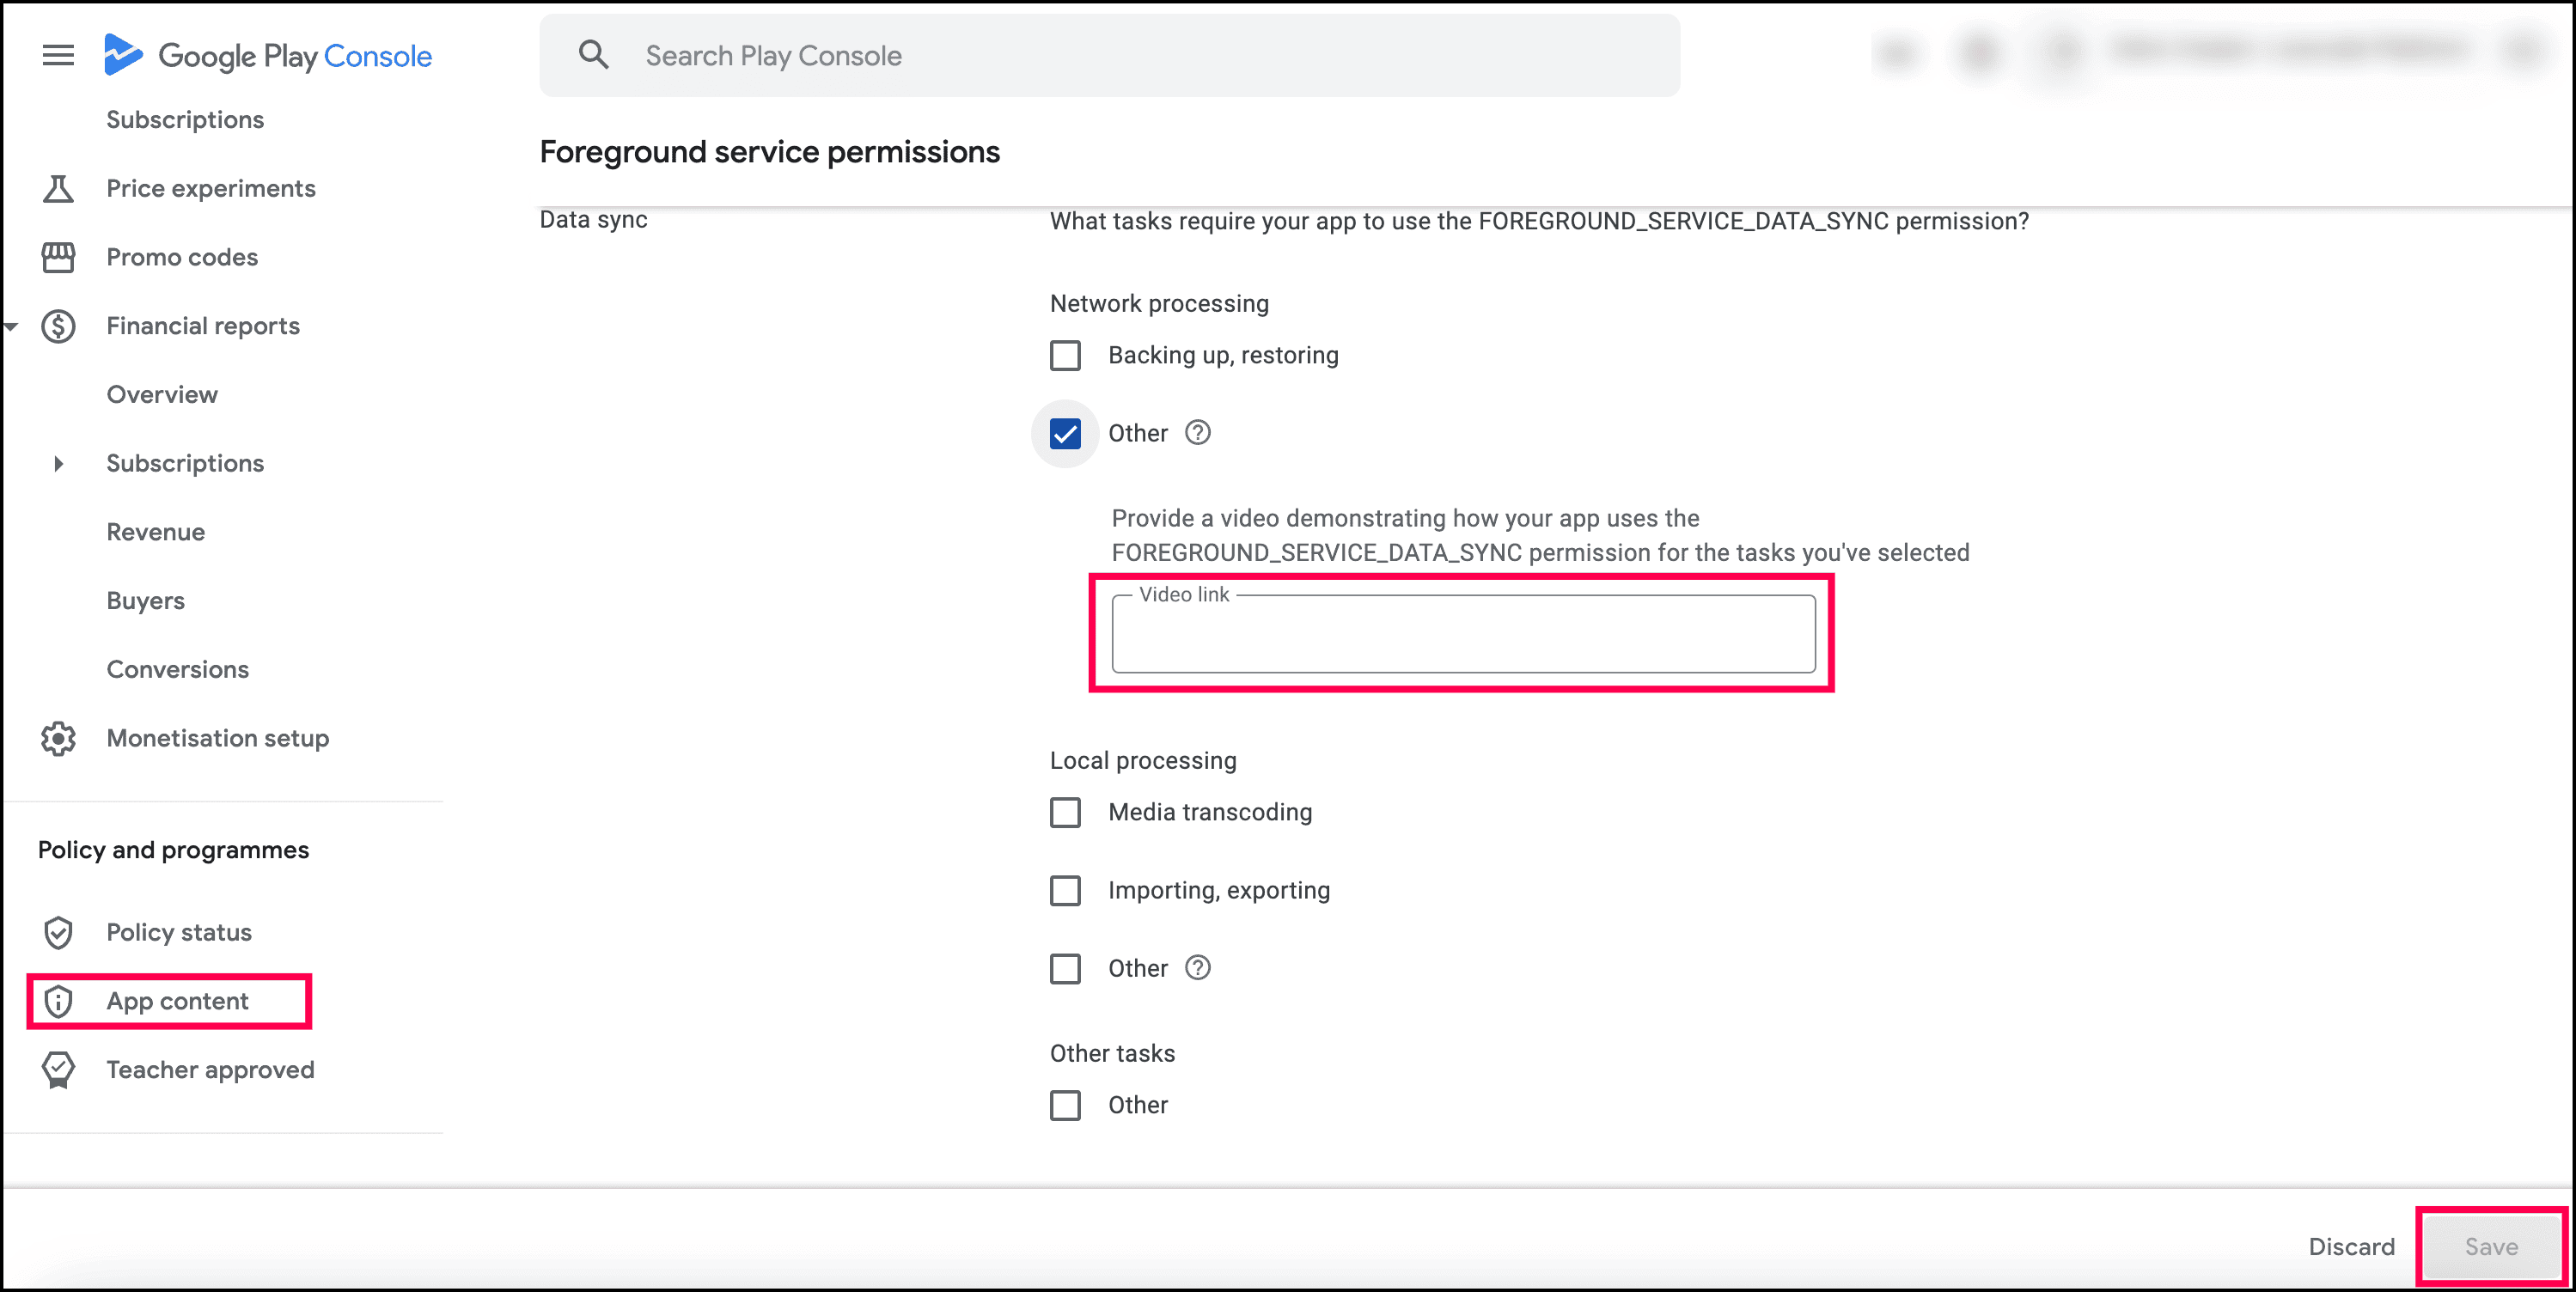Expand the Subscriptions tree arrow

58,463
